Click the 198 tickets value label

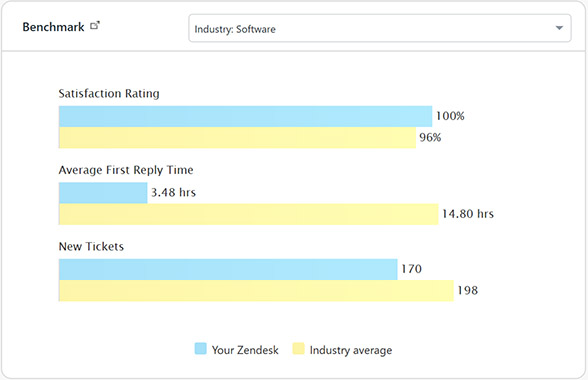[x=467, y=290]
